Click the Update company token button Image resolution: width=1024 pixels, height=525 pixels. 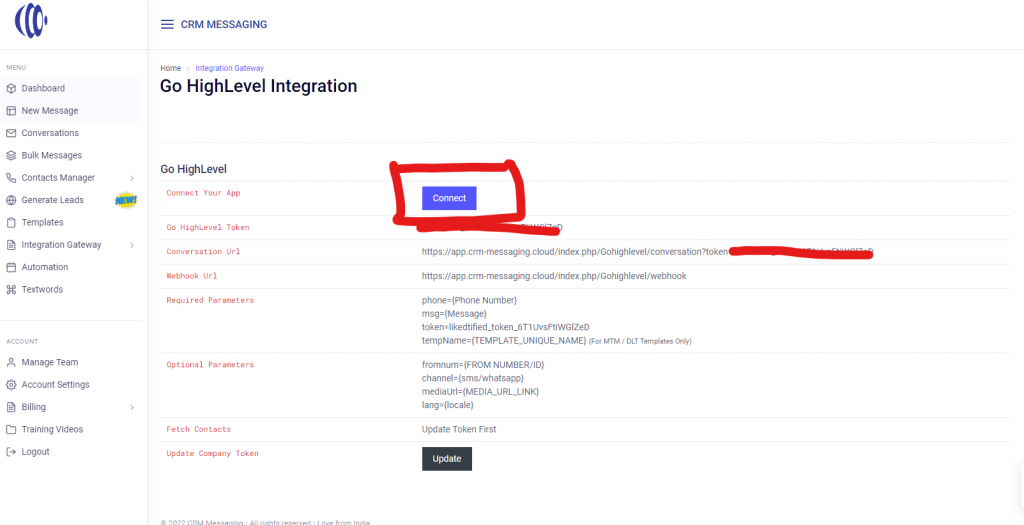[x=447, y=458]
